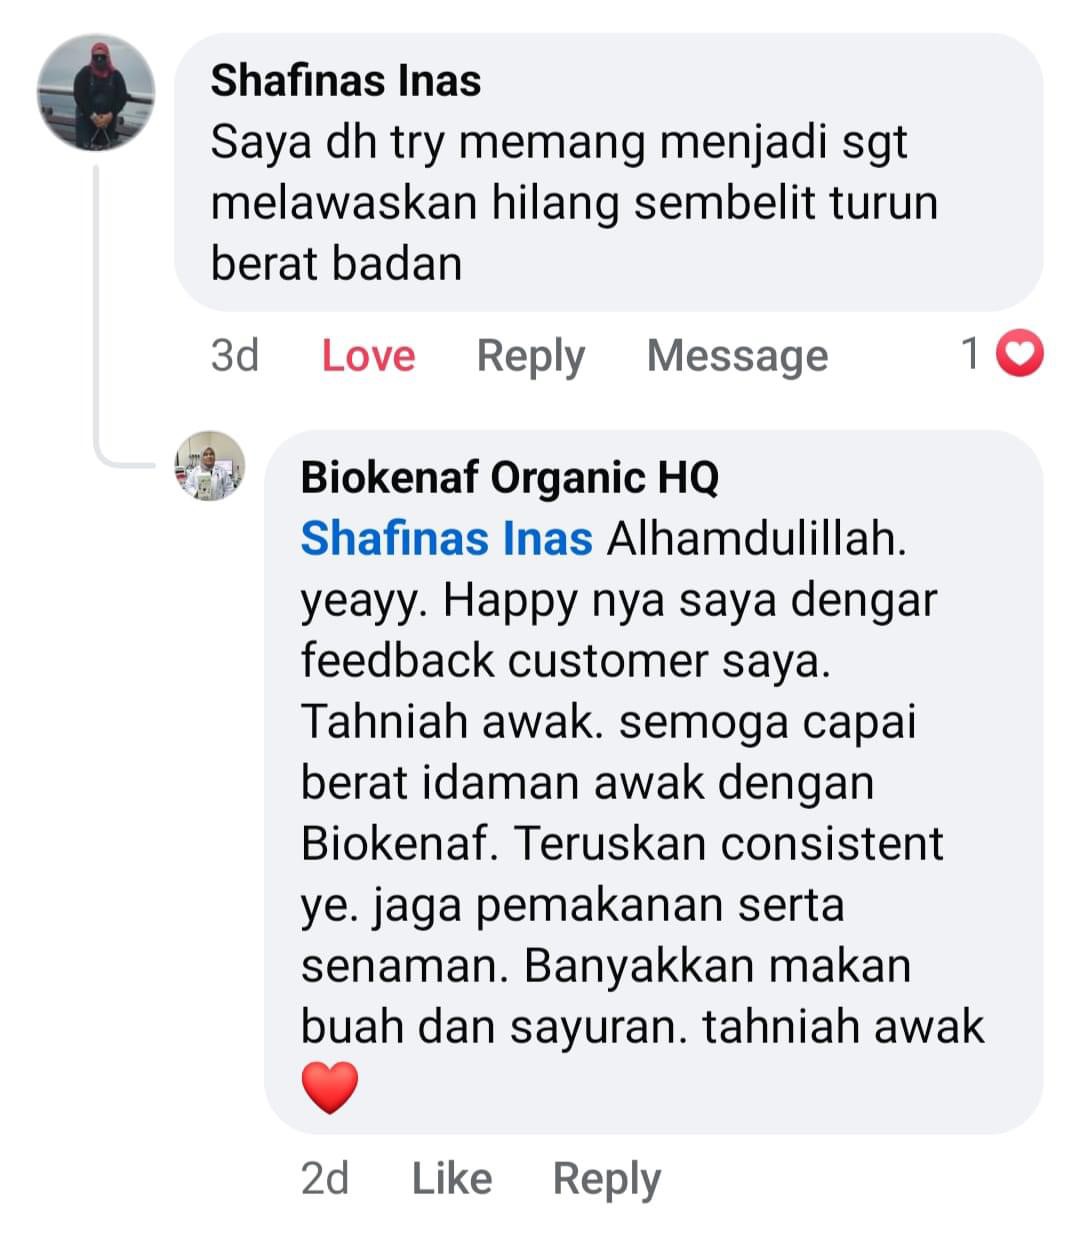View the reaction count of 1
The height and width of the screenshot is (1238, 1080).
coord(969,354)
